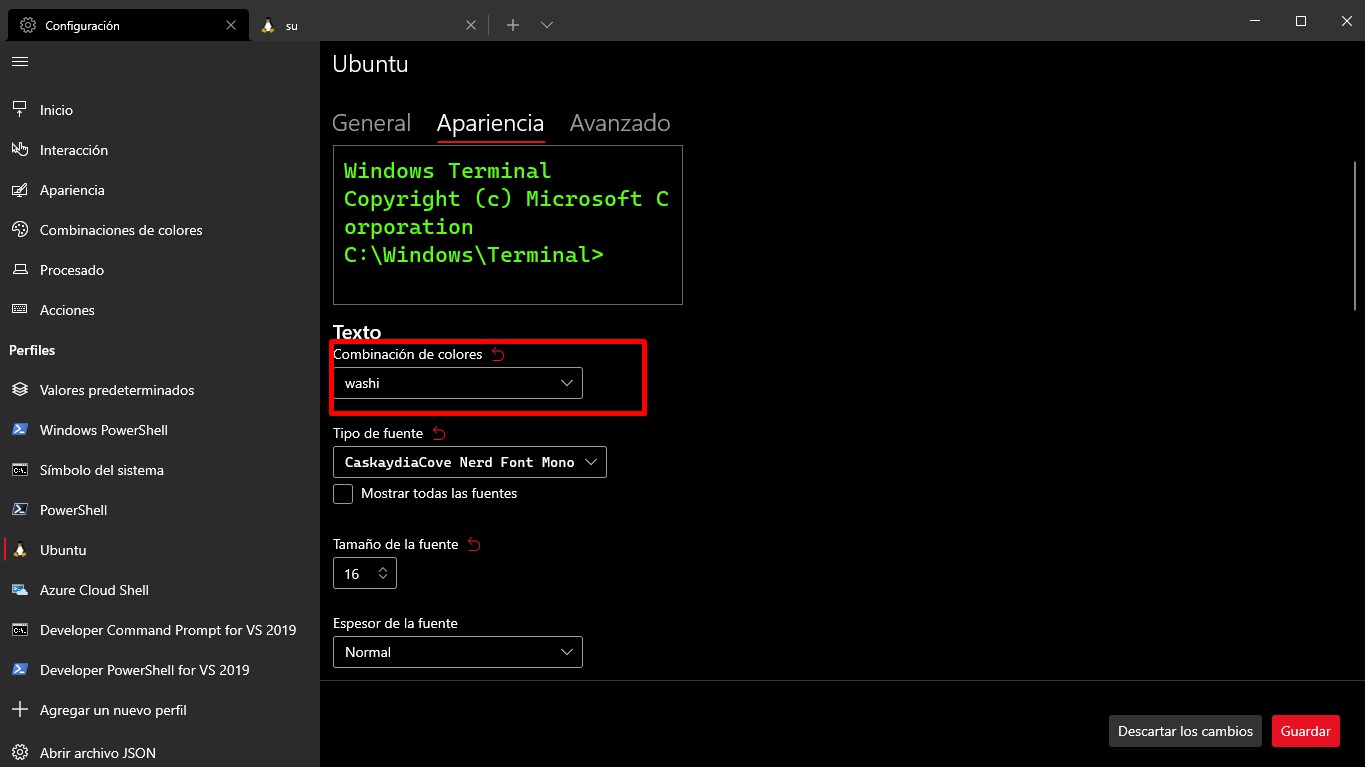Image resolution: width=1365 pixels, height=767 pixels.
Task: Open Combinaciones de colores settings page
Action: pos(160,230)
